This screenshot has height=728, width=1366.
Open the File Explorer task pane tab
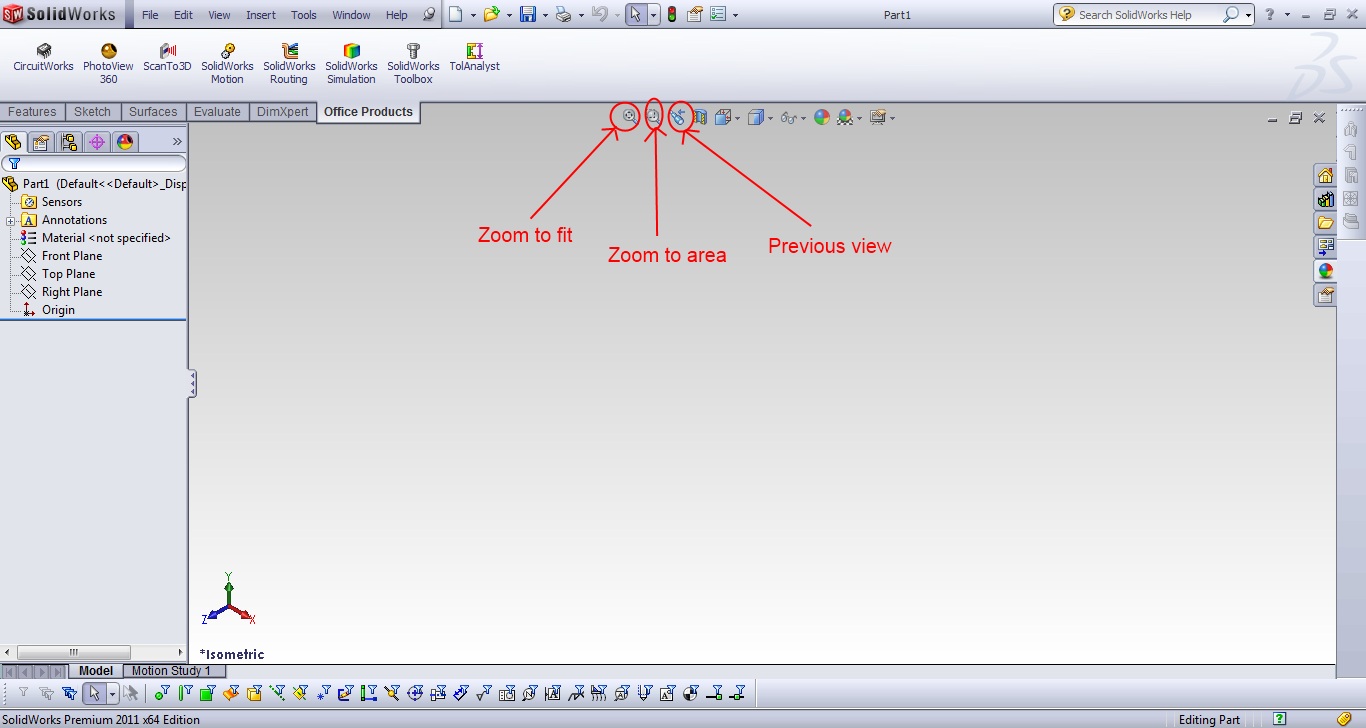1325,222
